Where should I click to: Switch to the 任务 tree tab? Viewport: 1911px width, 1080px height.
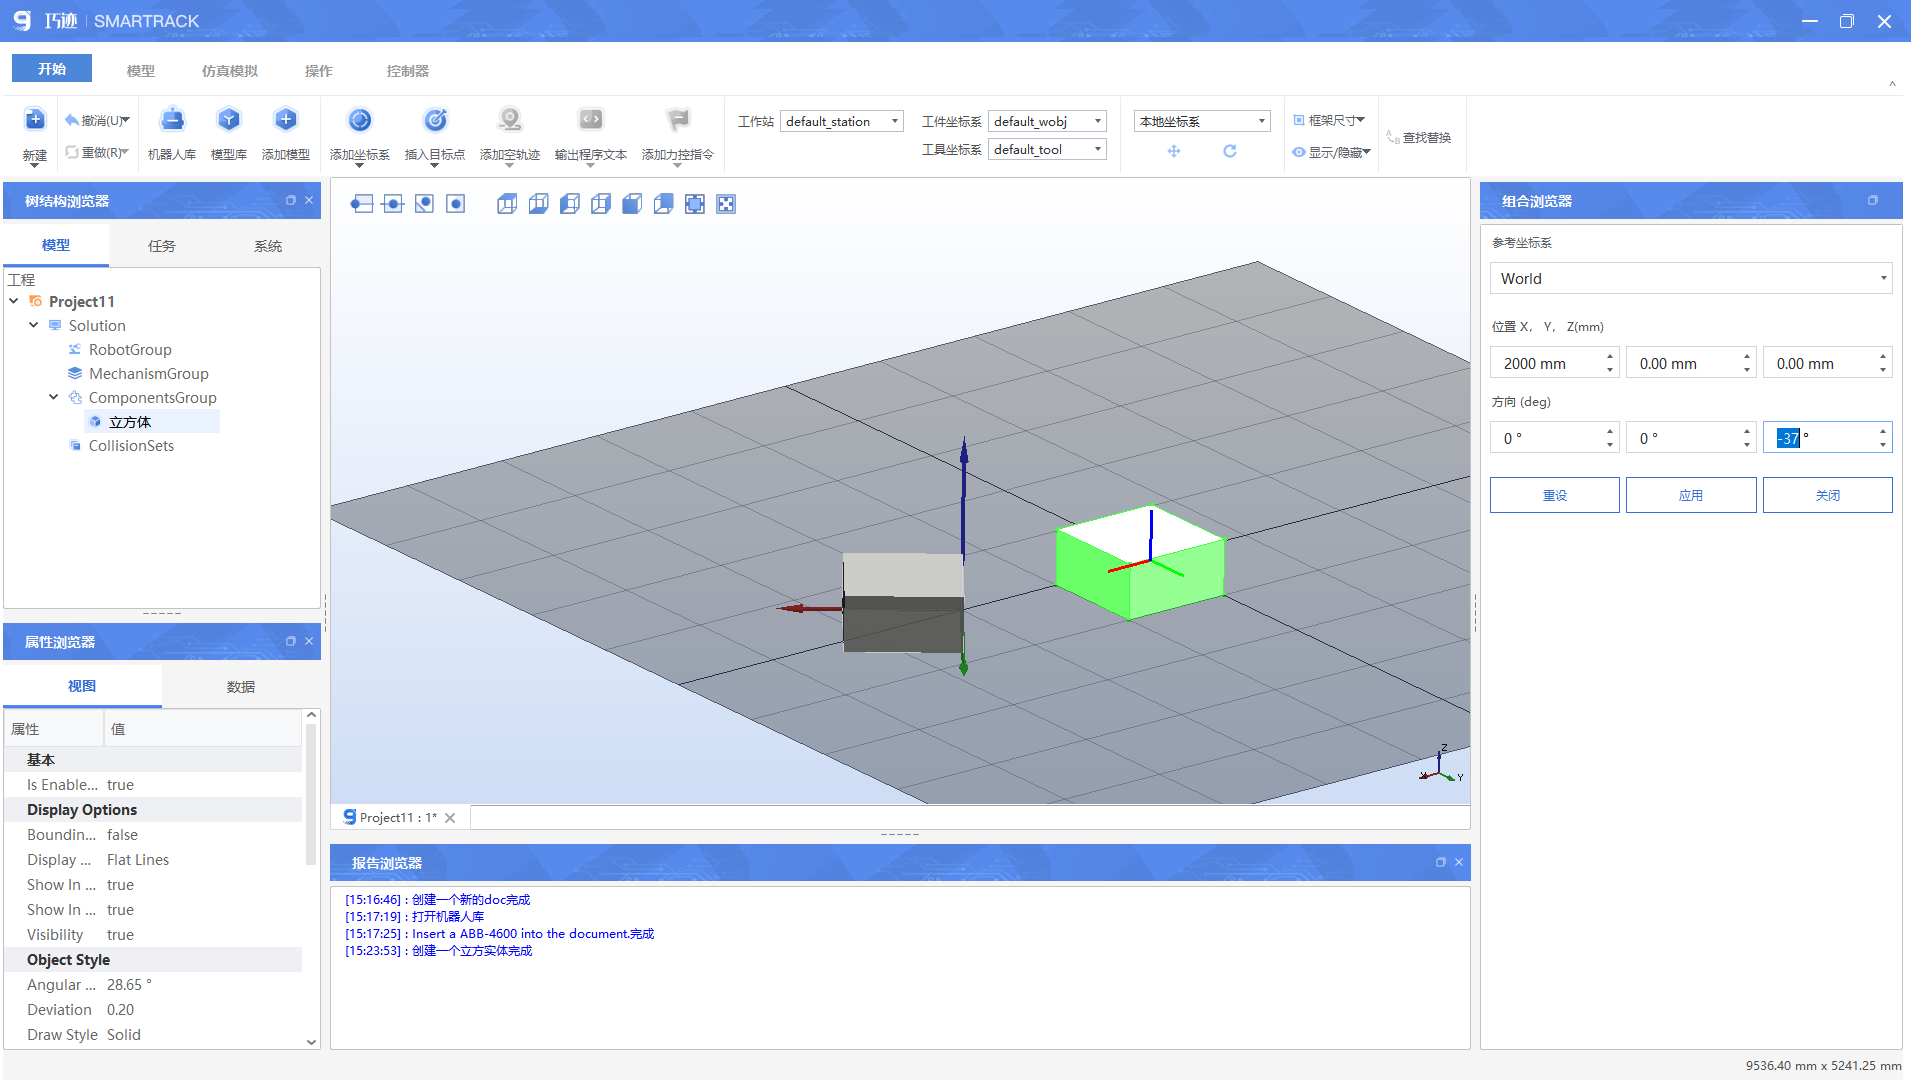point(162,245)
